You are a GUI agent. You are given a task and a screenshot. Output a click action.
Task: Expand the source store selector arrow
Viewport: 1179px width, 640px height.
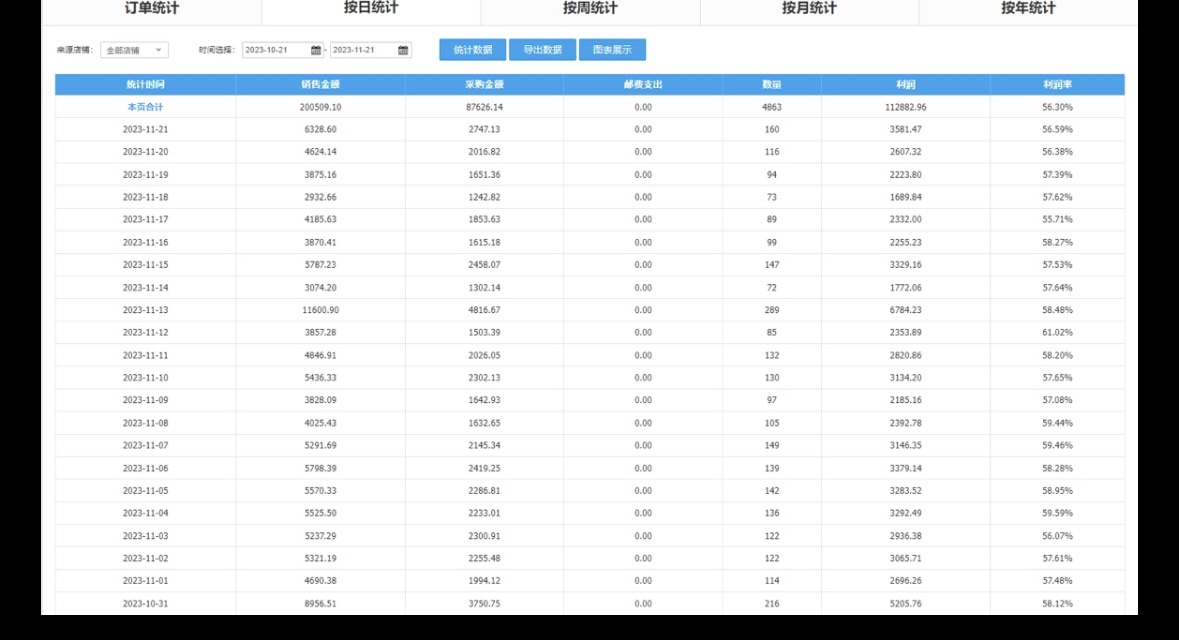tap(156, 49)
